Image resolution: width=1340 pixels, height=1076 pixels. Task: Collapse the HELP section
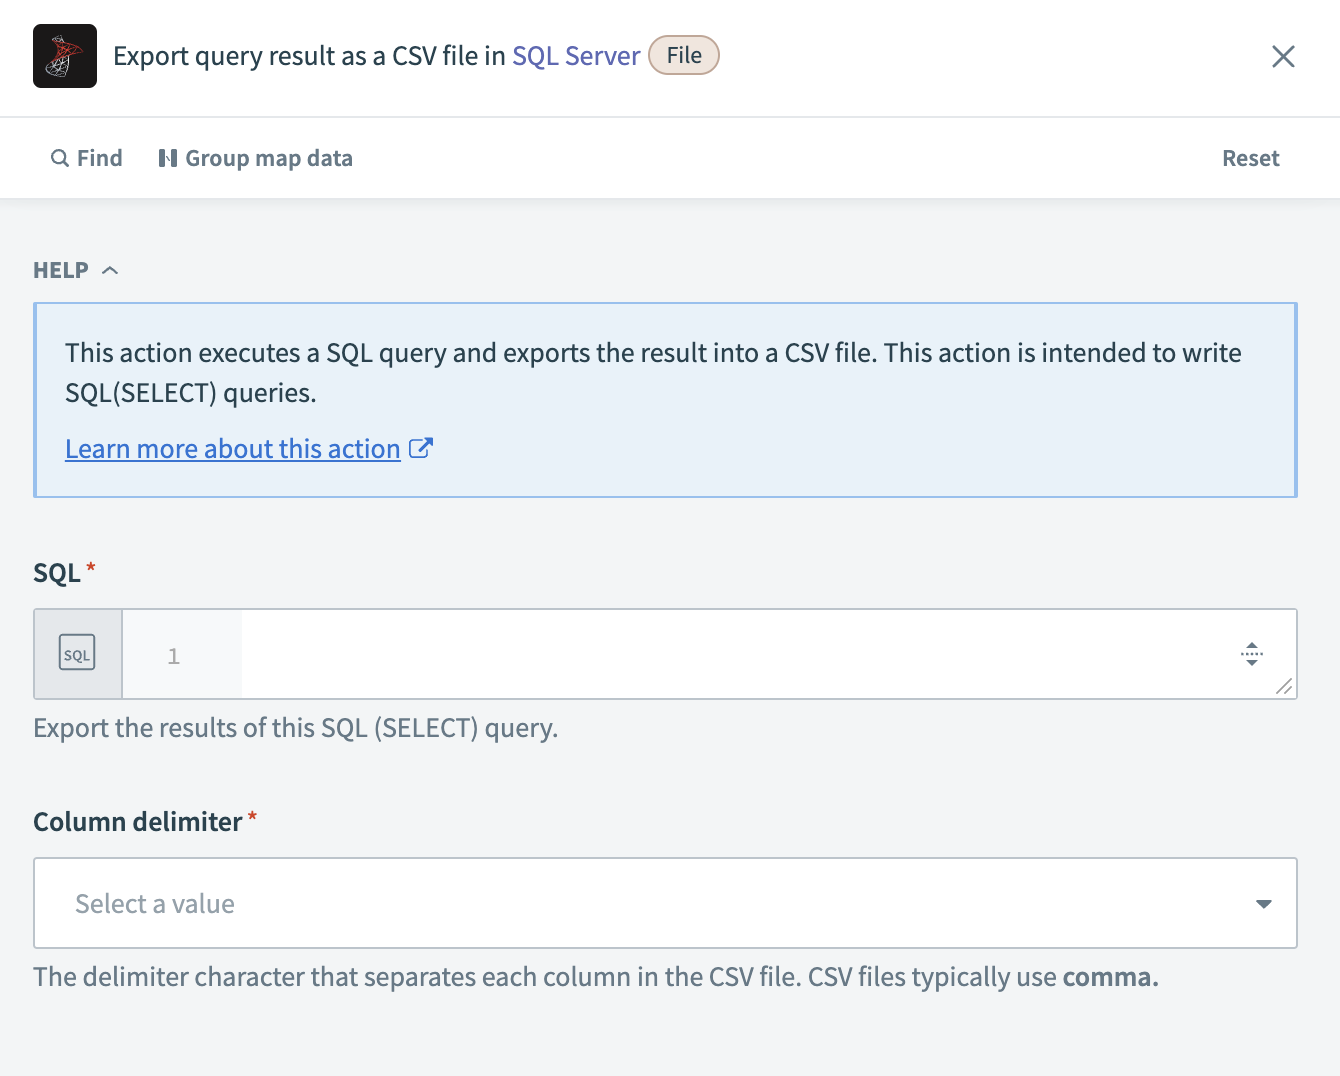[x=110, y=269]
